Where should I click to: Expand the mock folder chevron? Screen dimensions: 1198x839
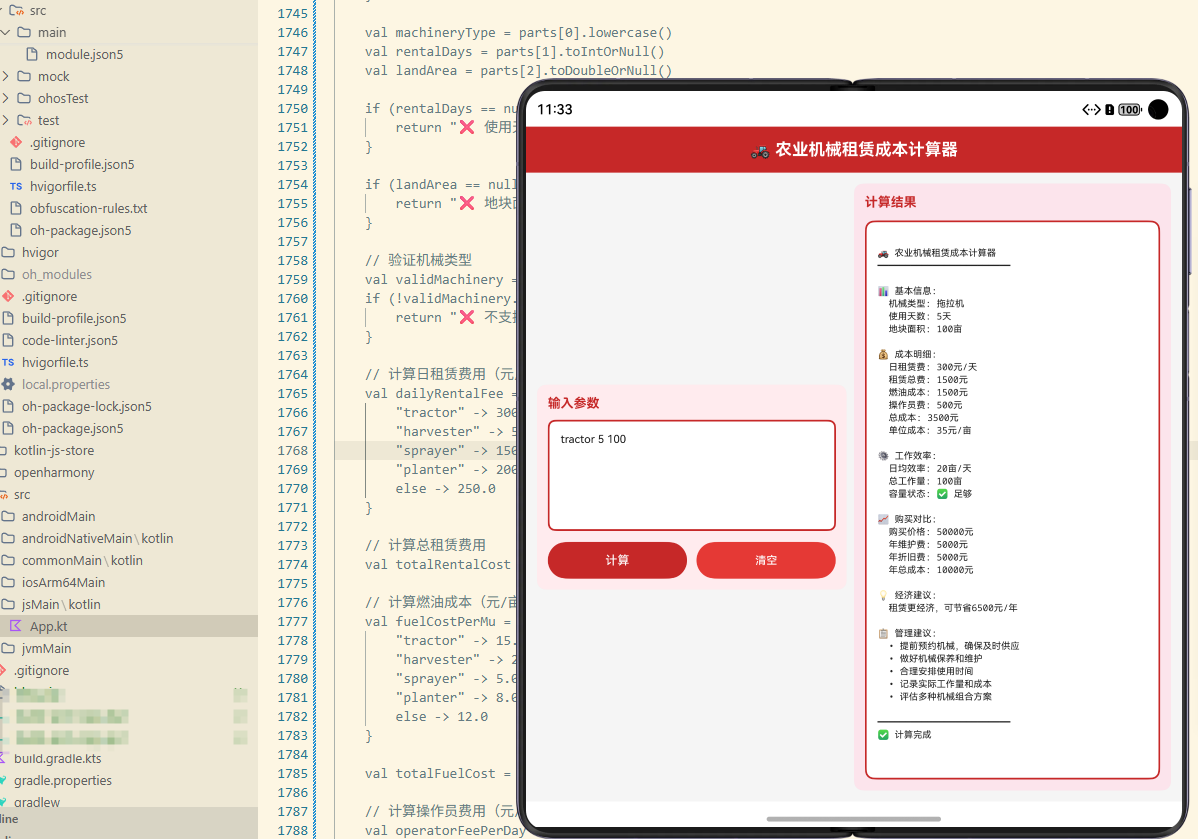(5, 76)
